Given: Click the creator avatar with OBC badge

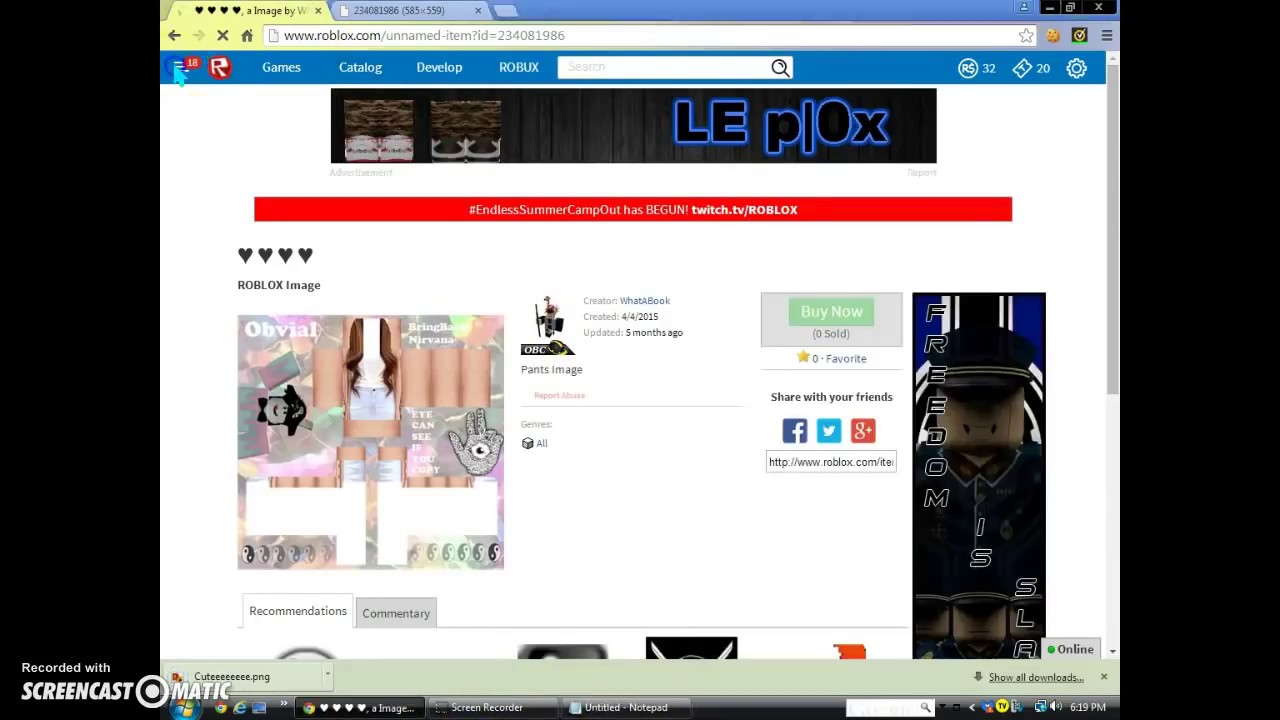Looking at the screenshot, I should 547,326.
